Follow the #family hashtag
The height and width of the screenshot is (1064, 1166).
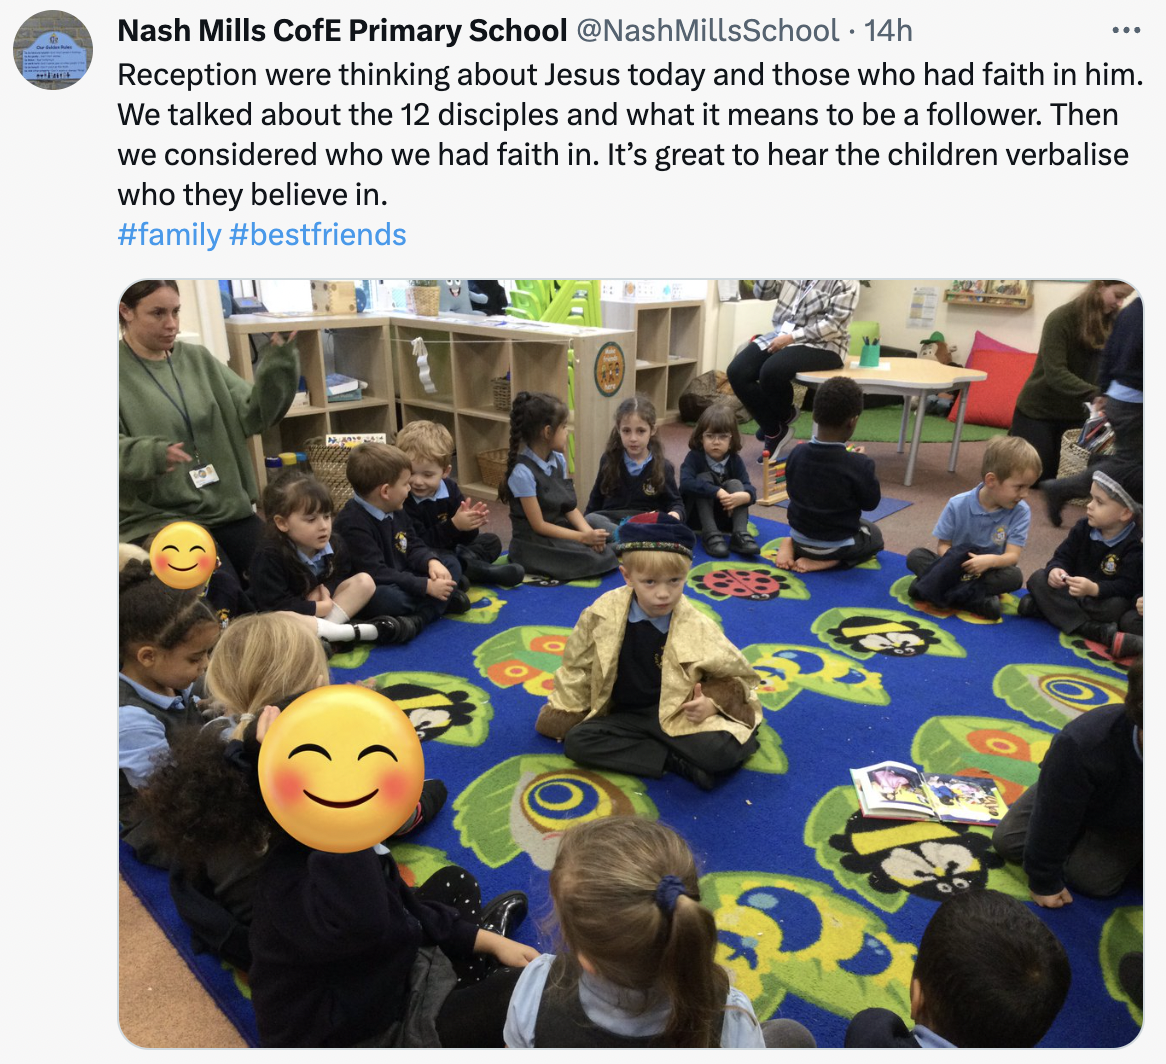click(x=170, y=235)
